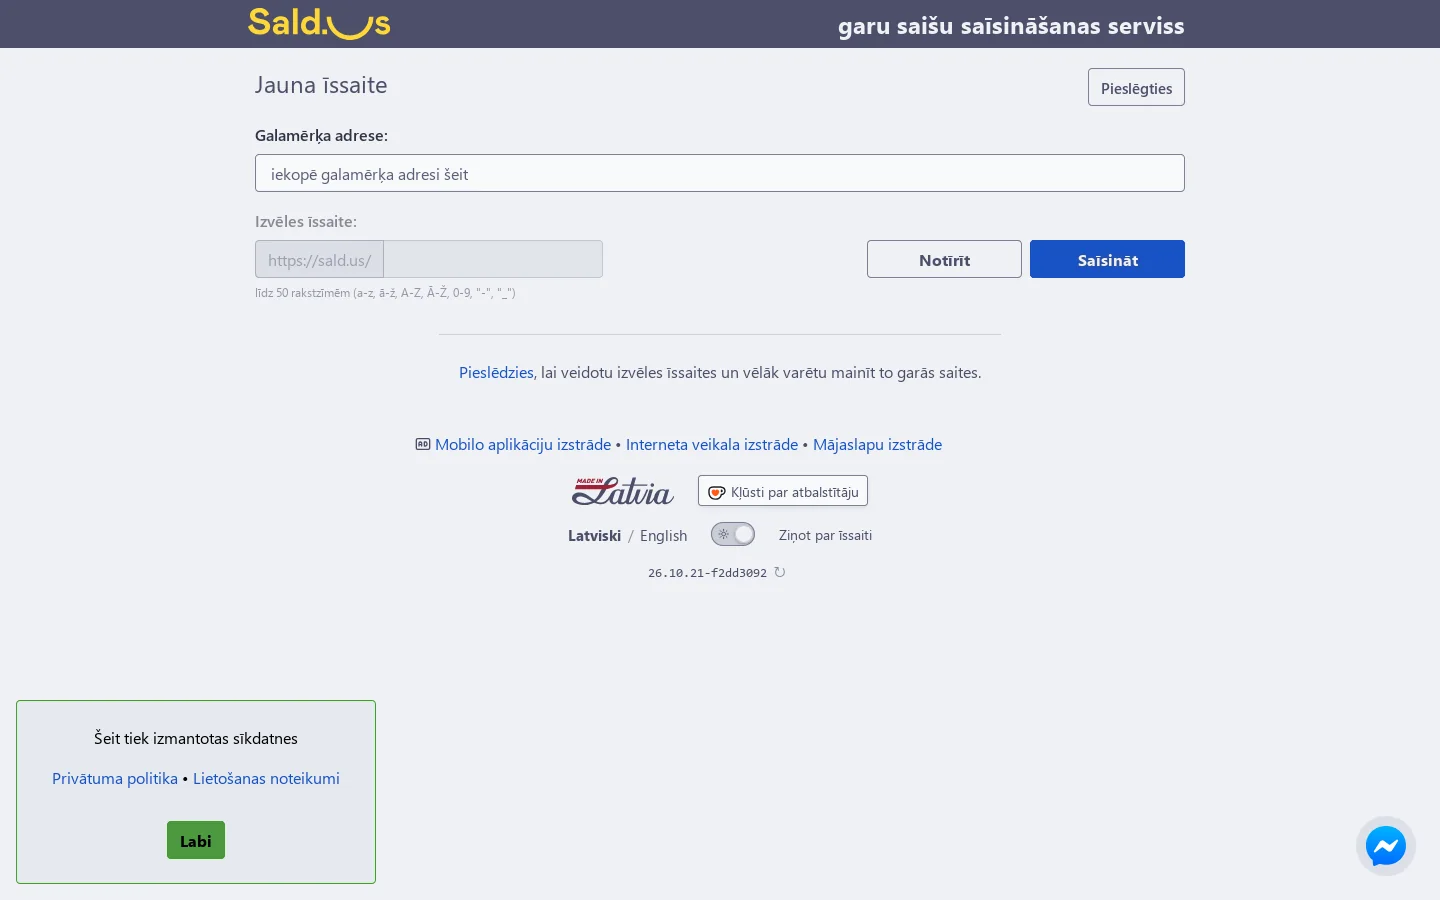Toggle the dark mode switch
The height and width of the screenshot is (900, 1440).
tap(733, 534)
